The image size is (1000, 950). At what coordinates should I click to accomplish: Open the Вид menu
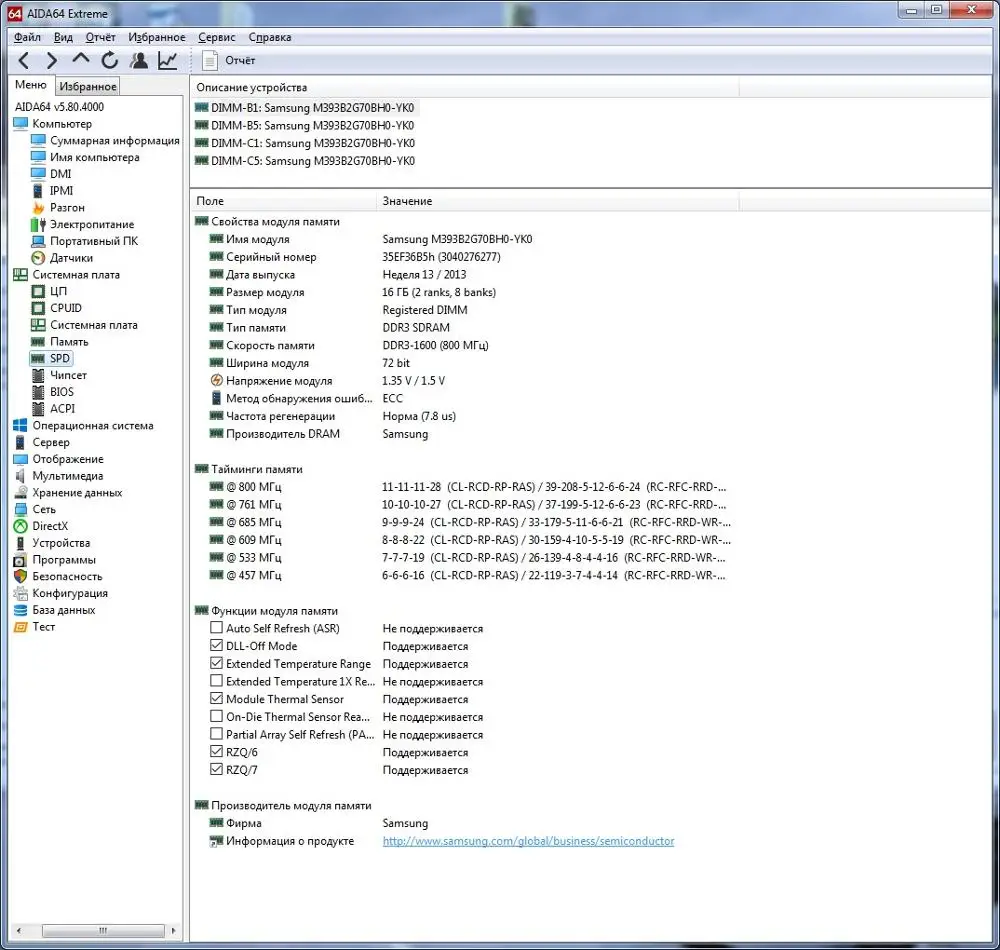tap(63, 37)
